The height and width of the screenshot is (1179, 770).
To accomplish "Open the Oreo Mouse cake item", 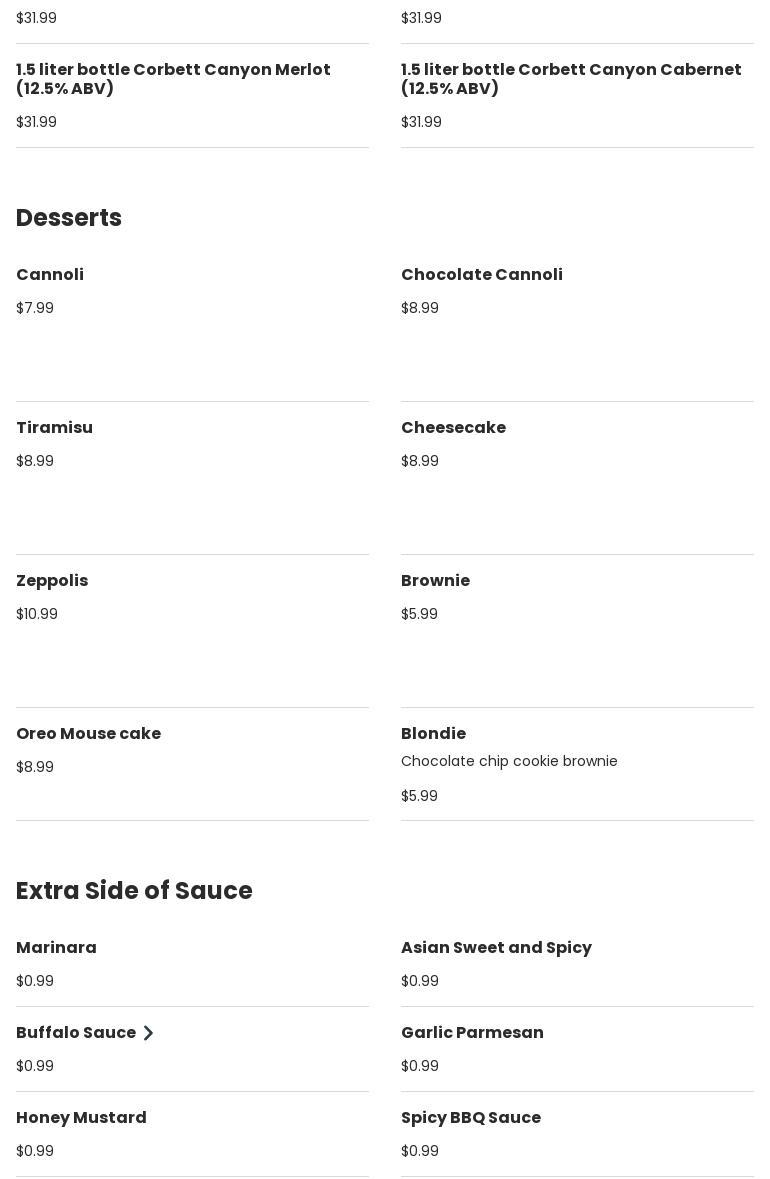I will click(88, 734).
